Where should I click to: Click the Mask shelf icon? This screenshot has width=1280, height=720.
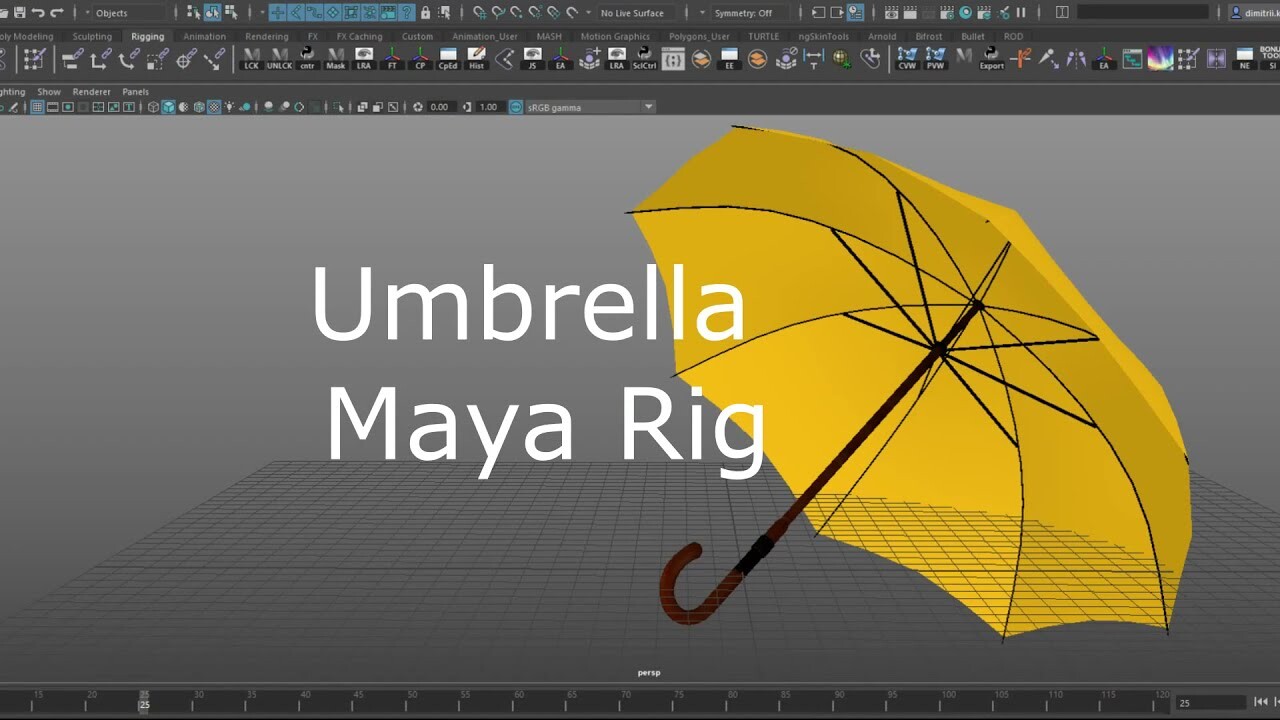[333, 59]
